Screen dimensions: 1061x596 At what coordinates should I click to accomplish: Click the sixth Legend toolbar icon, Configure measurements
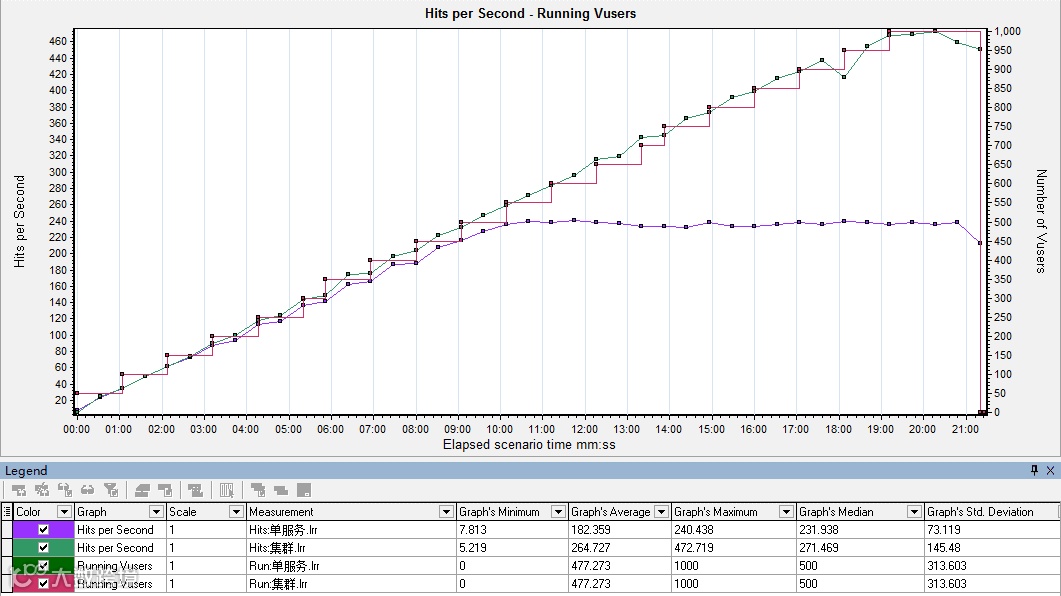142,490
